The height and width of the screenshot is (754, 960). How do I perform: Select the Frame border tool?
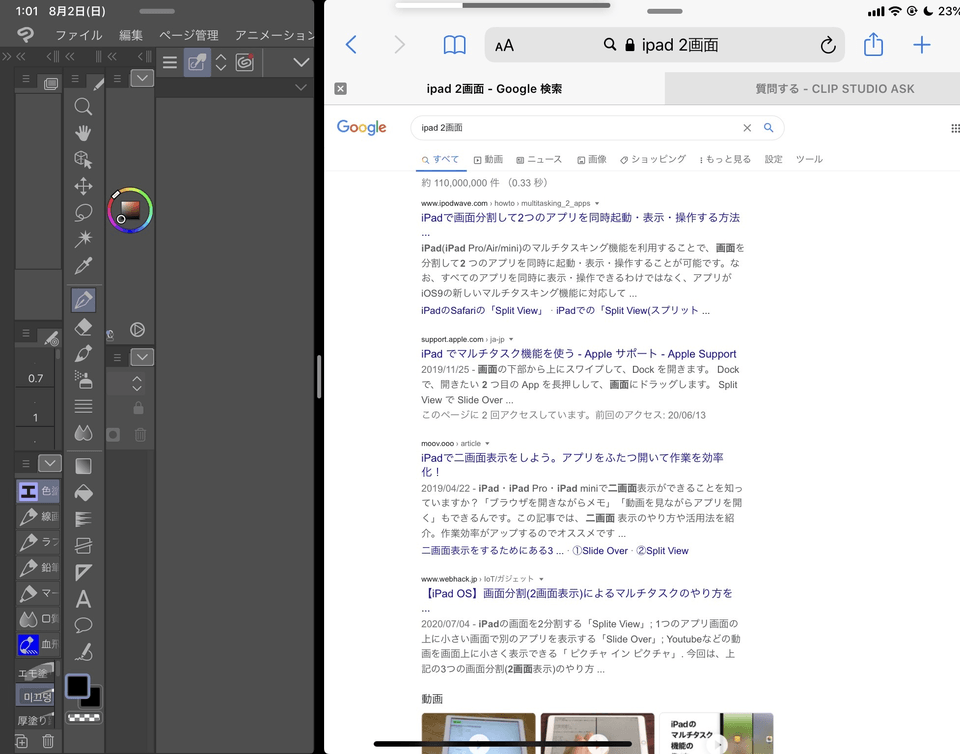pos(83,545)
